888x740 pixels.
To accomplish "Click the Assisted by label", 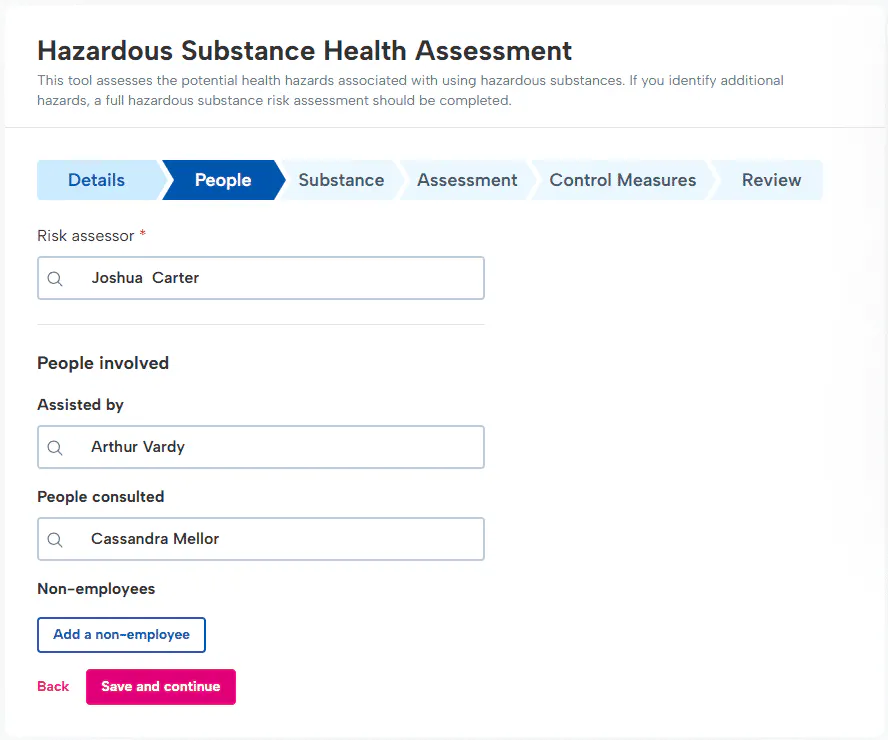I will coord(80,405).
